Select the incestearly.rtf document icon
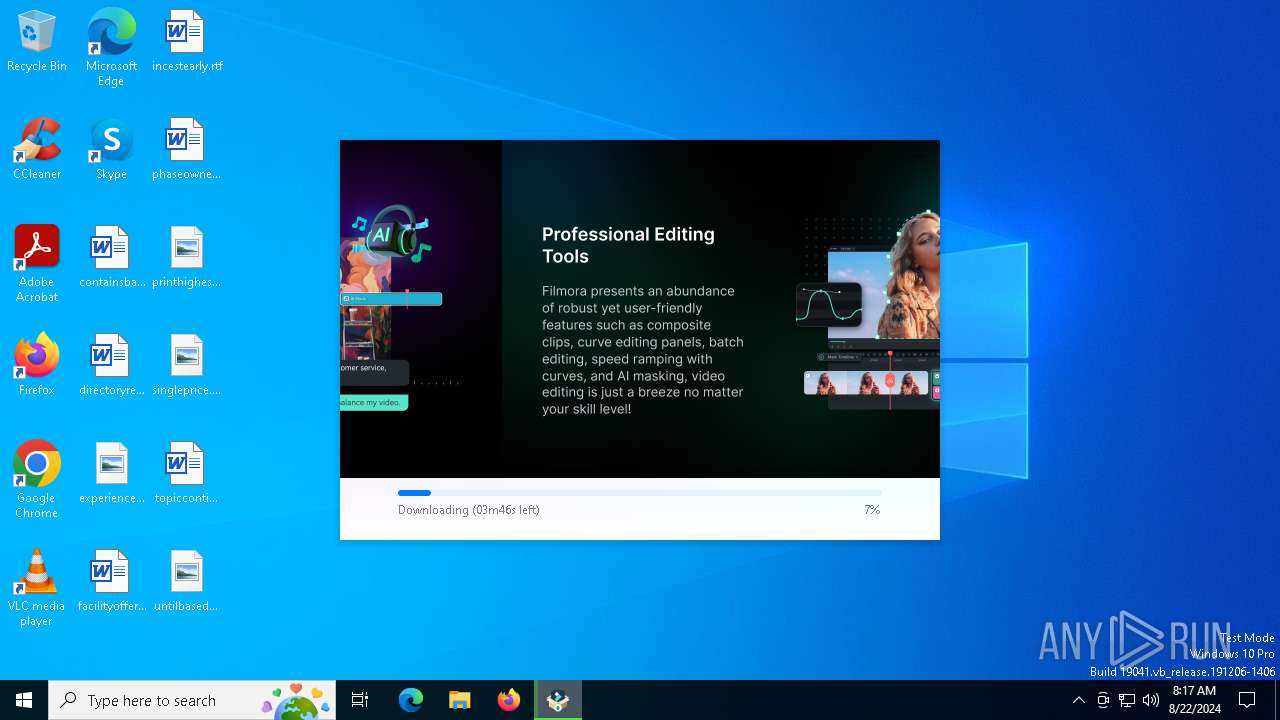 click(187, 42)
